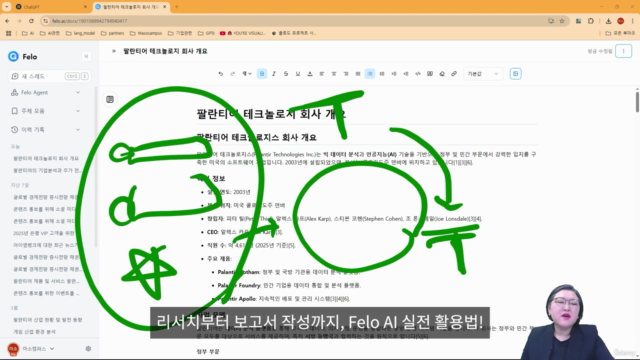Open a new browser tab

click(x=177, y=7)
